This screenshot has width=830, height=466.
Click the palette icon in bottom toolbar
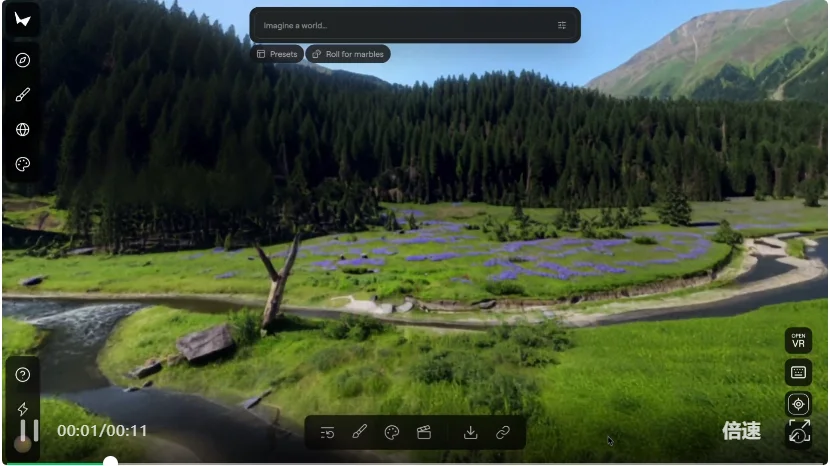click(392, 432)
